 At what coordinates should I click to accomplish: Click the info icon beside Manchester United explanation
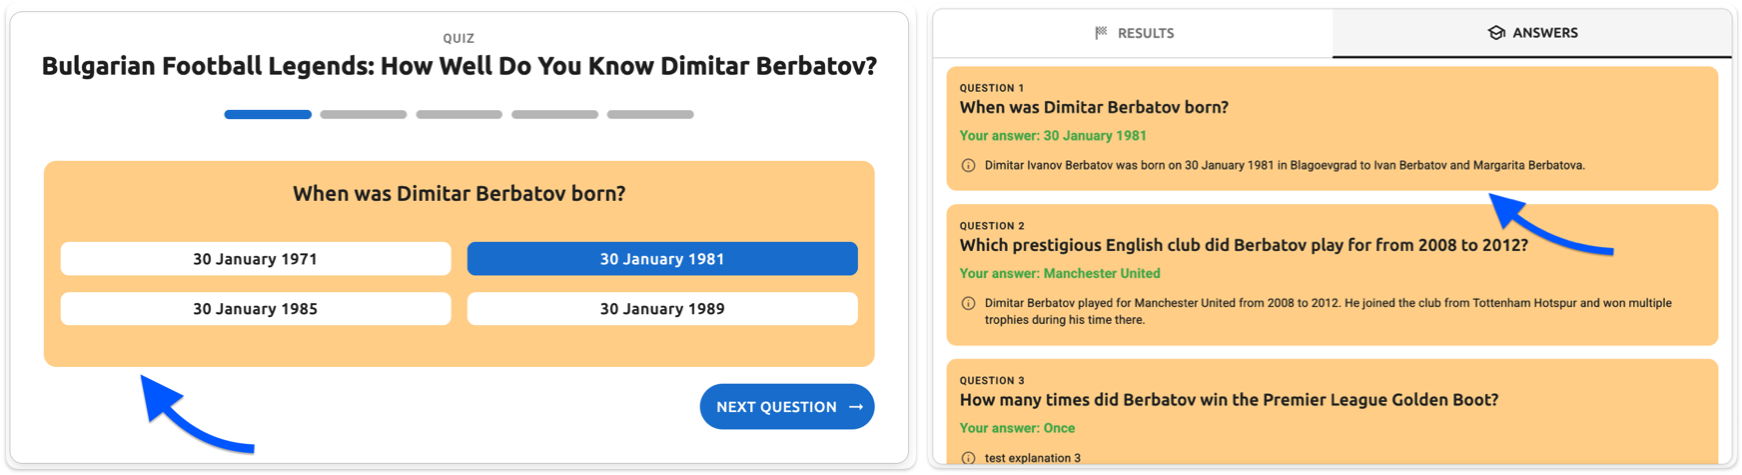point(968,304)
